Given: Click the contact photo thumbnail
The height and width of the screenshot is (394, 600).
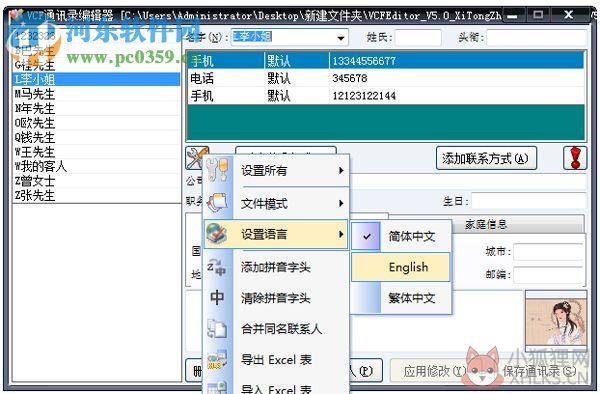Looking at the screenshot, I should 556,321.
